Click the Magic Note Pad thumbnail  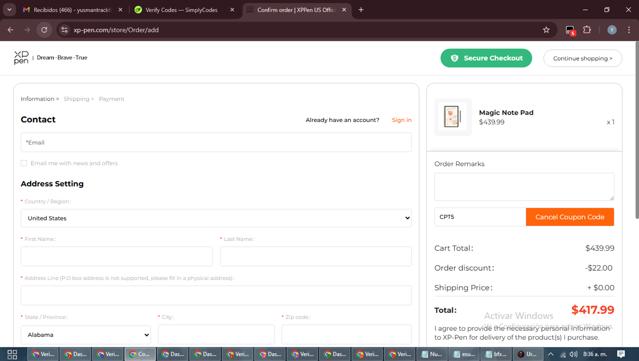[453, 117]
